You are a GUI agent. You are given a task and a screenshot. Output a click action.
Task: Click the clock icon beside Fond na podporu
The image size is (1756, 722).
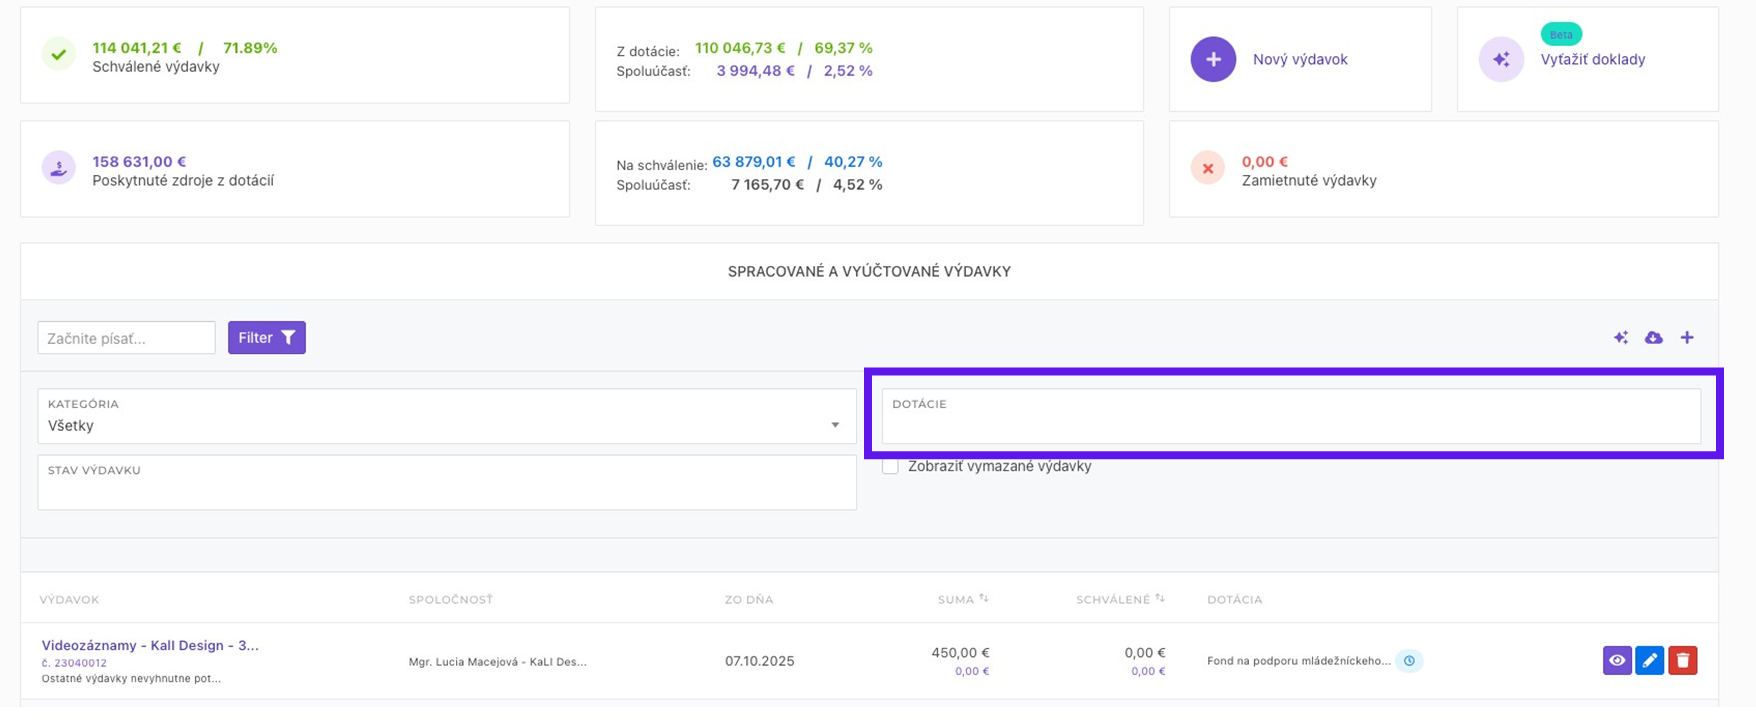[1410, 661]
